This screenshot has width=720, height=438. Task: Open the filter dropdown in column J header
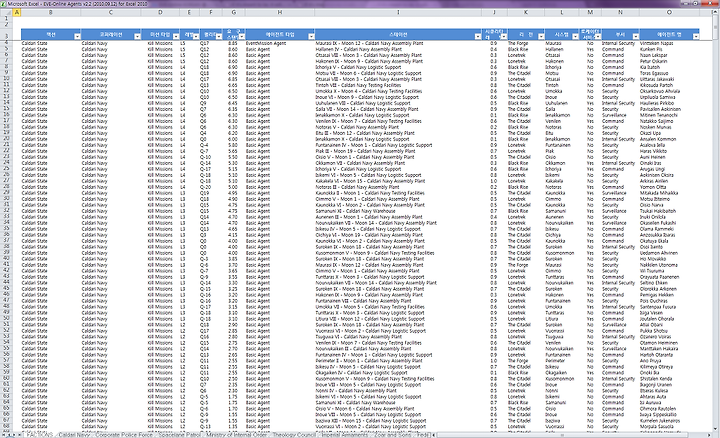pyautogui.click(x=504, y=36)
